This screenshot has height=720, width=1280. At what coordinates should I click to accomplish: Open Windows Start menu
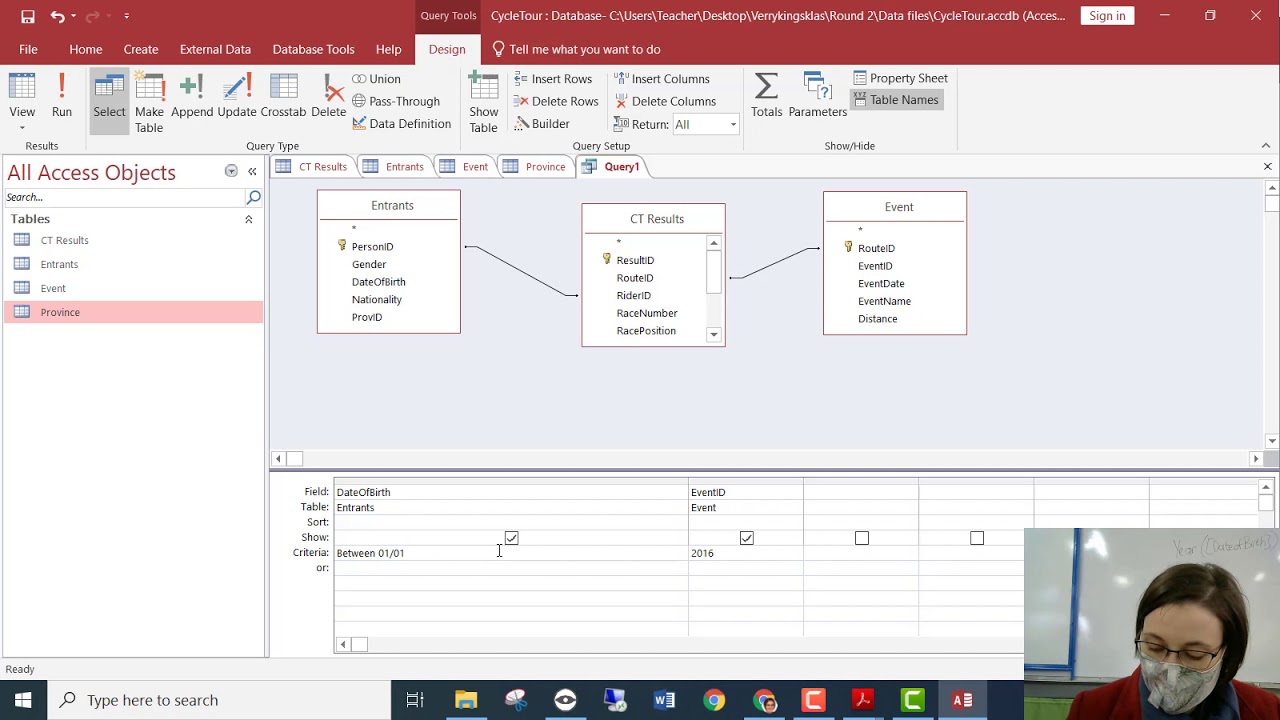(23, 700)
